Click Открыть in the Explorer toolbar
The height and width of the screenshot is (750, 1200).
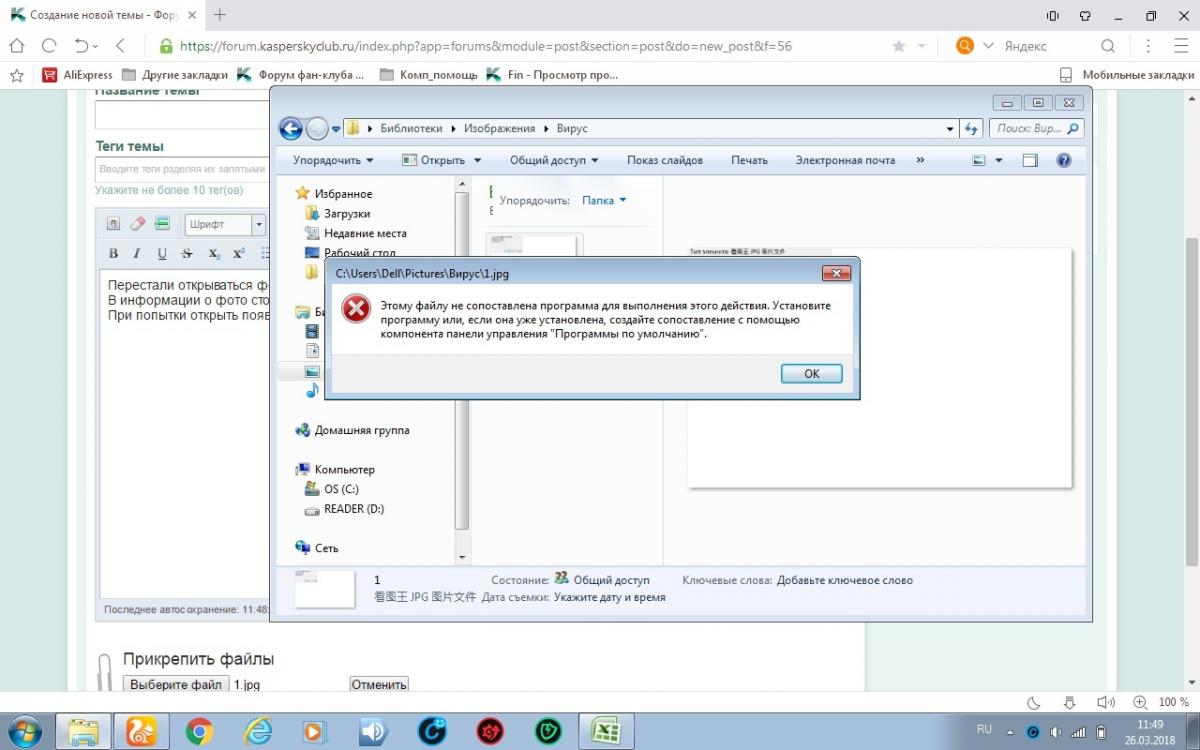pyautogui.click(x=434, y=160)
